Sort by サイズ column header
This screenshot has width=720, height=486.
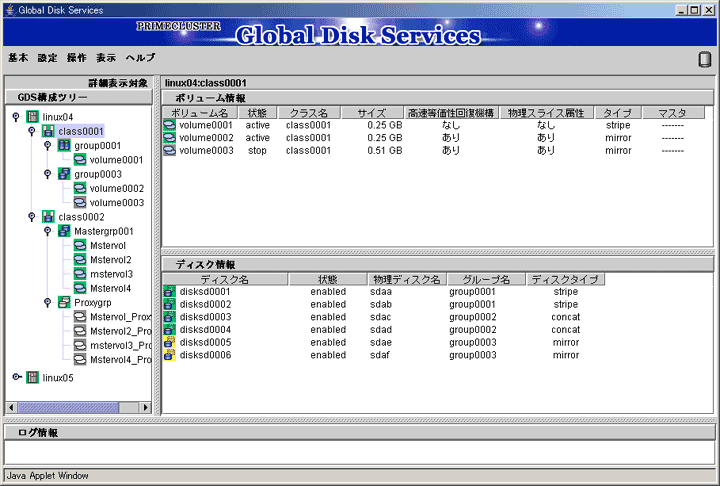coord(372,113)
